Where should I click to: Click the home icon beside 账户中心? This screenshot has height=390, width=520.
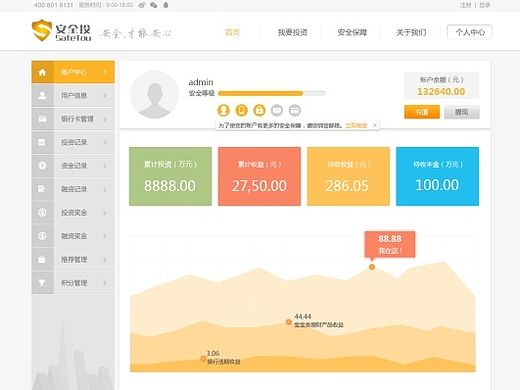coord(42,72)
